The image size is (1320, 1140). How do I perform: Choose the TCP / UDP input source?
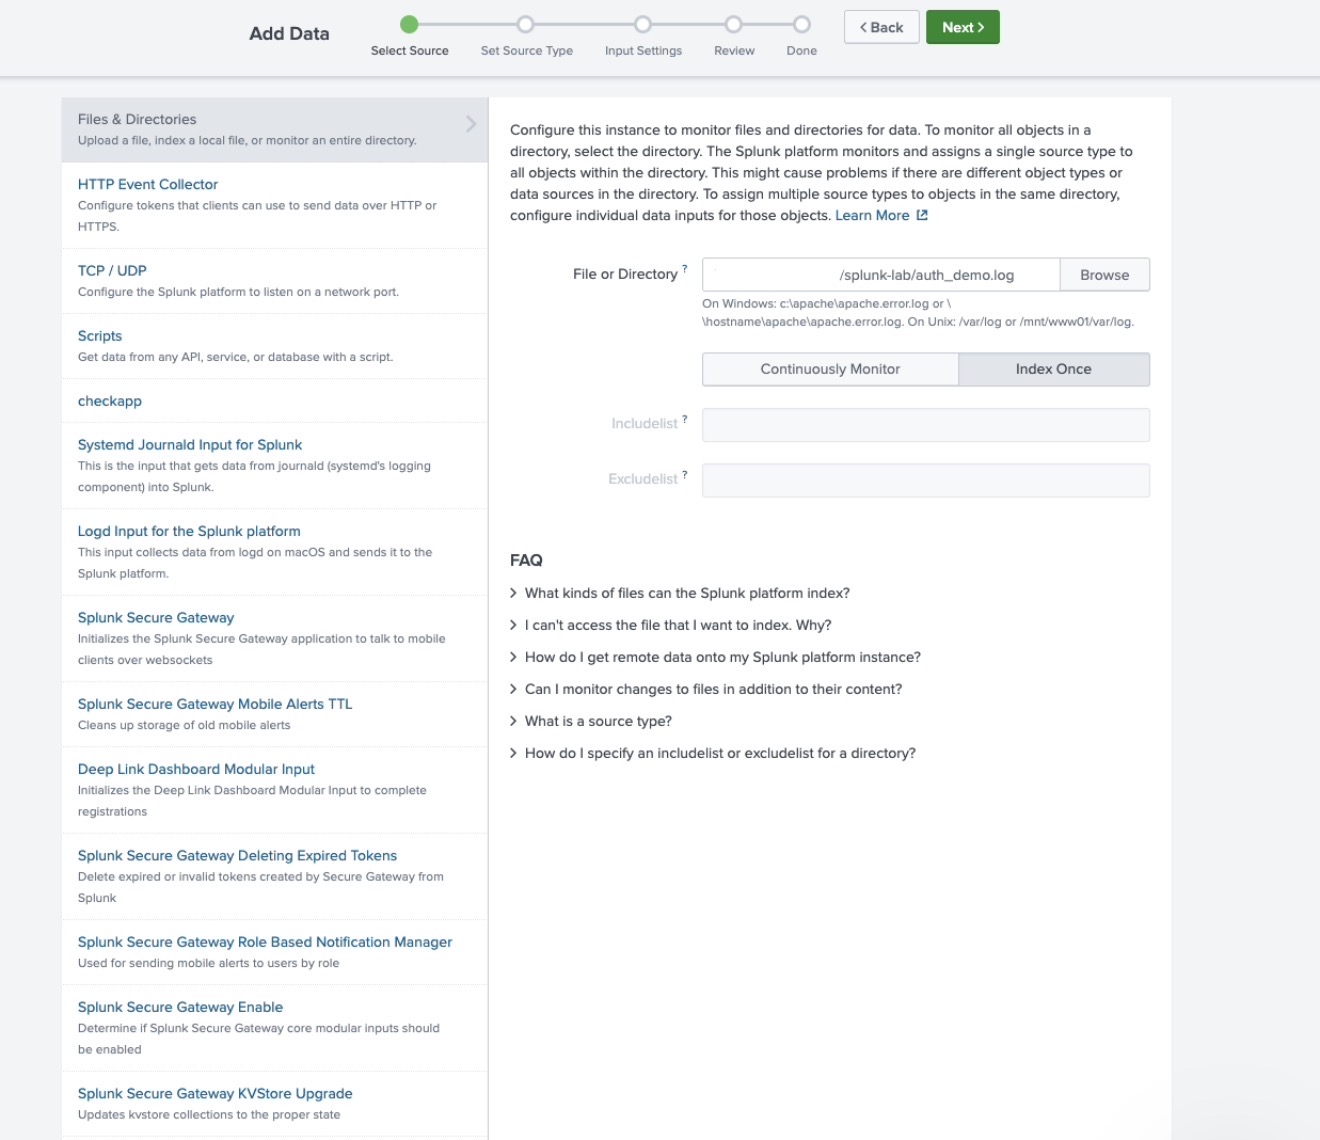pos(112,271)
